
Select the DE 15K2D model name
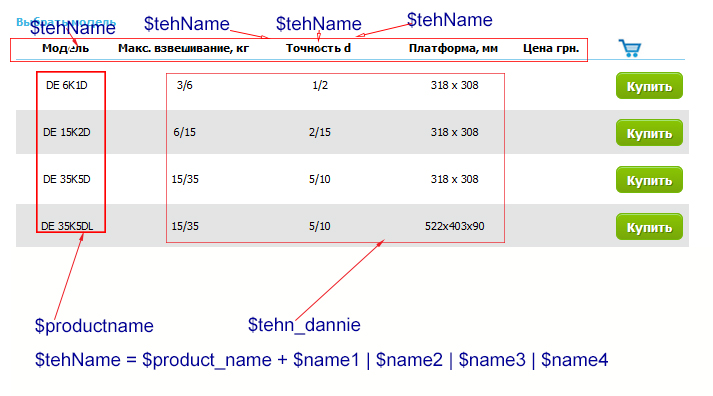(x=66, y=132)
